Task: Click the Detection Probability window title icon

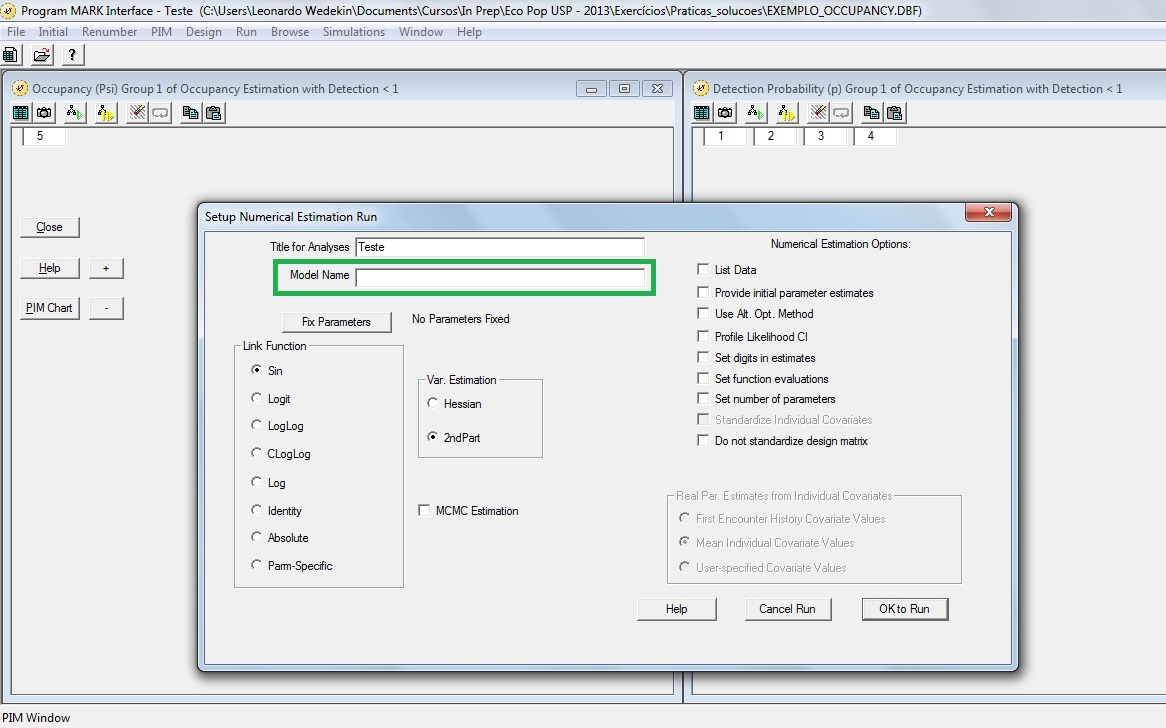Action: [x=700, y=88]
